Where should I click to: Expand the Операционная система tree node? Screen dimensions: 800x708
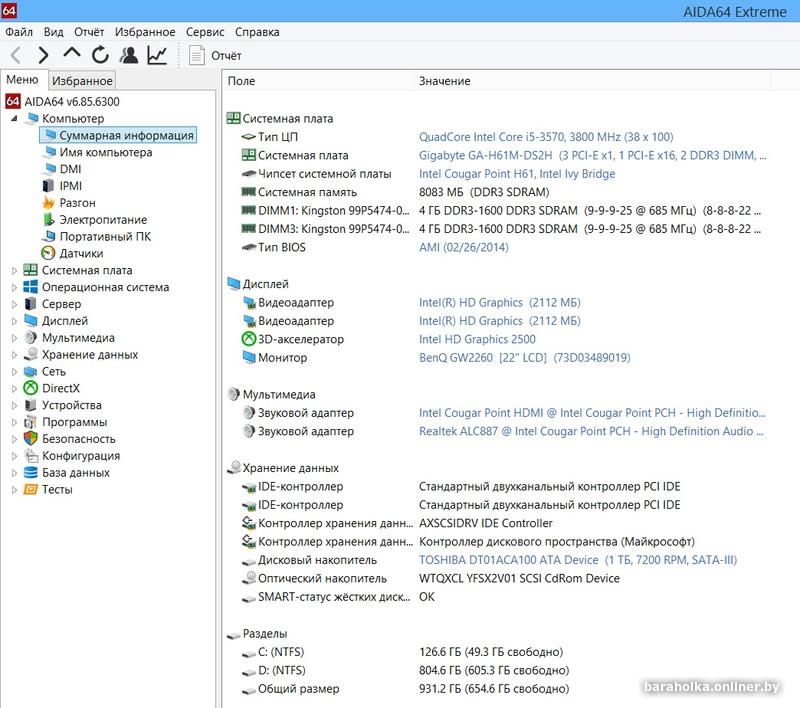click(14, 288)
